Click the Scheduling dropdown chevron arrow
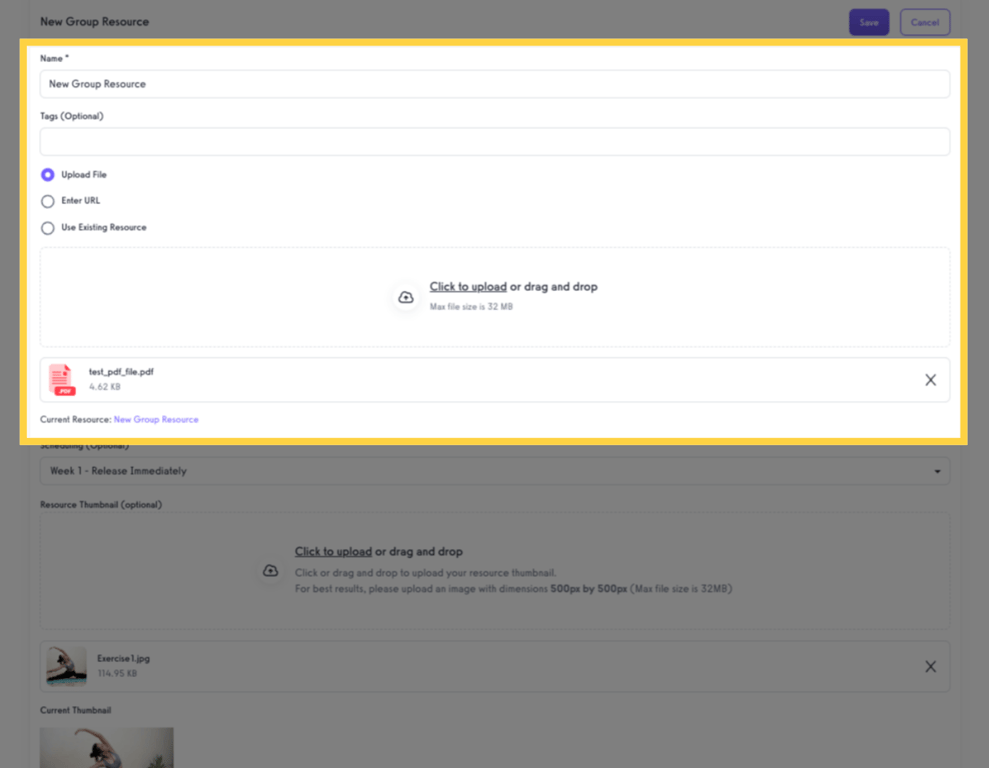 pyautogui.click(x=937, y=470)
